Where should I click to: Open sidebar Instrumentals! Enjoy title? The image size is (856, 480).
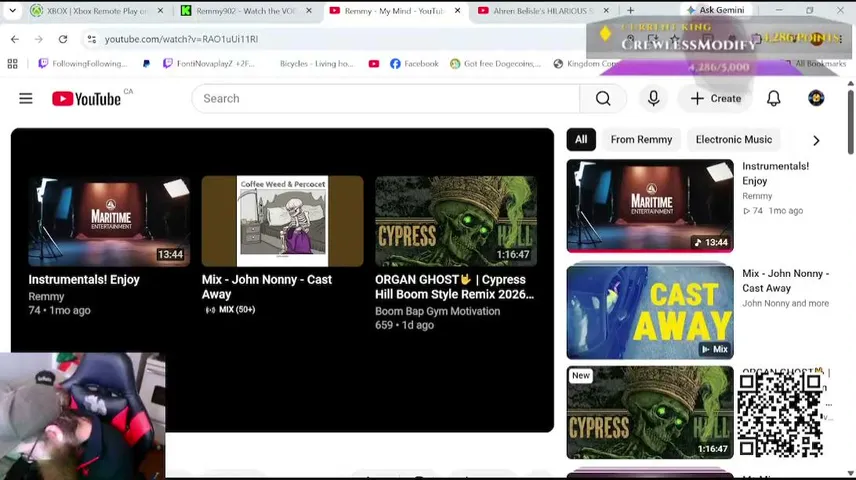coord(775,174)
